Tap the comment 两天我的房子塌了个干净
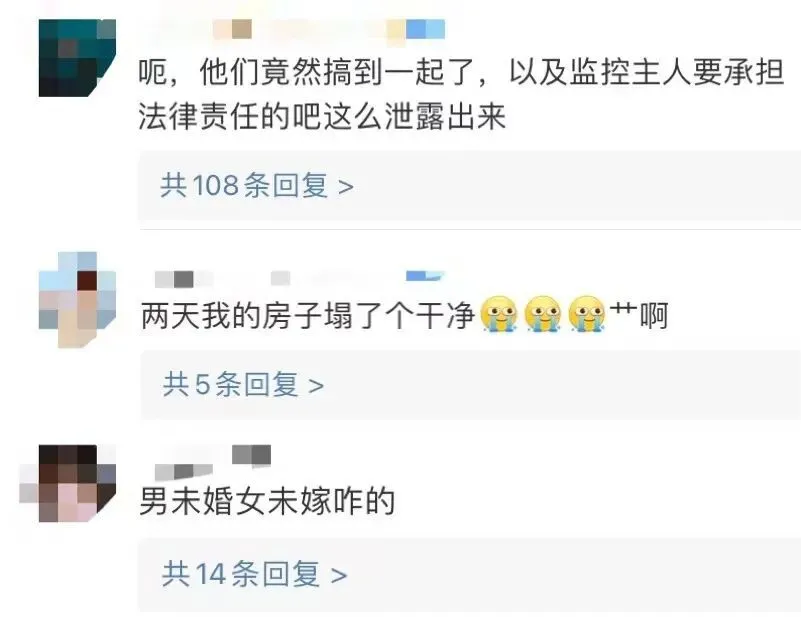Screen dimensions: 801x617 (x=404, y=315)
